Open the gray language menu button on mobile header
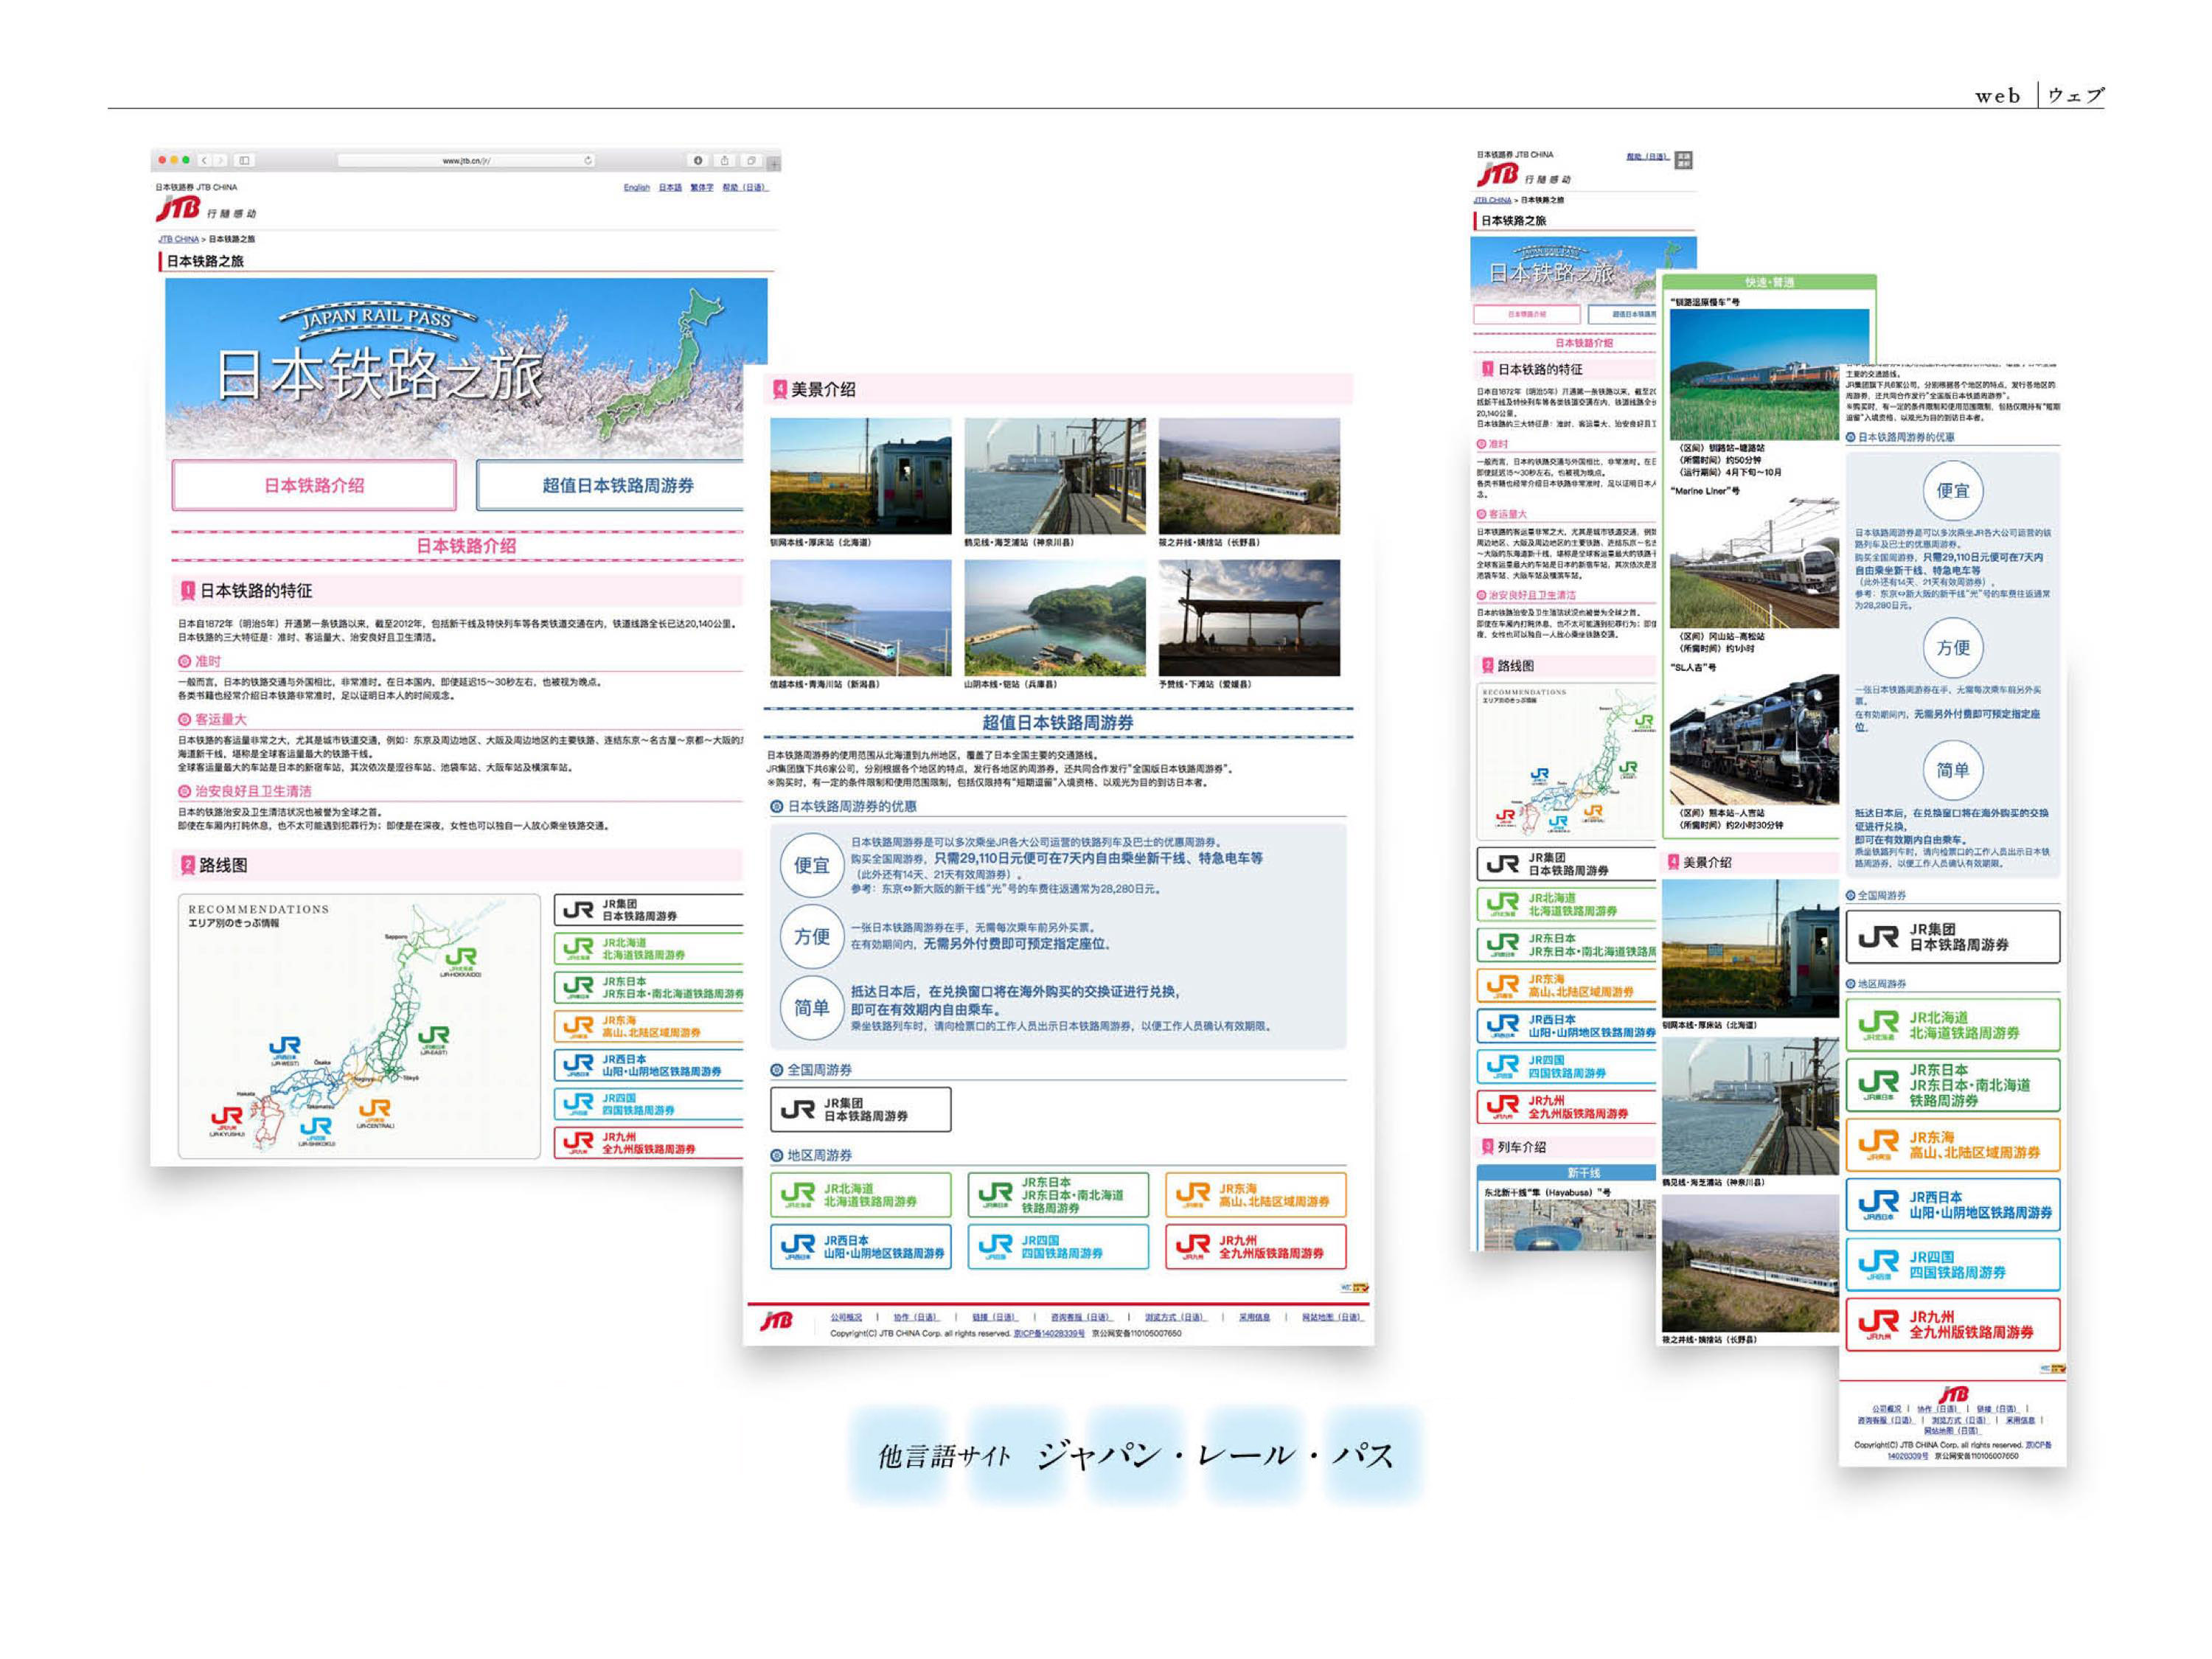 [1684, 160]
